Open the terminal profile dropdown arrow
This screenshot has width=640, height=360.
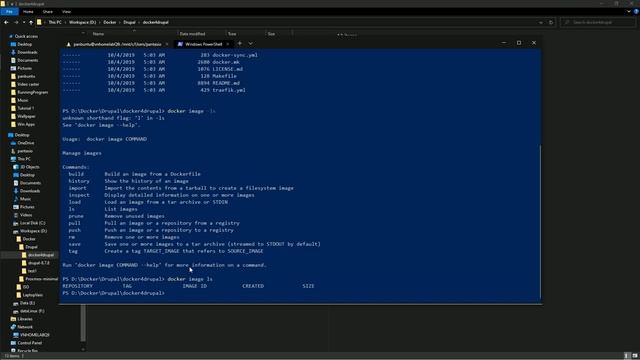pyautogui.click(x=250, y=43)
